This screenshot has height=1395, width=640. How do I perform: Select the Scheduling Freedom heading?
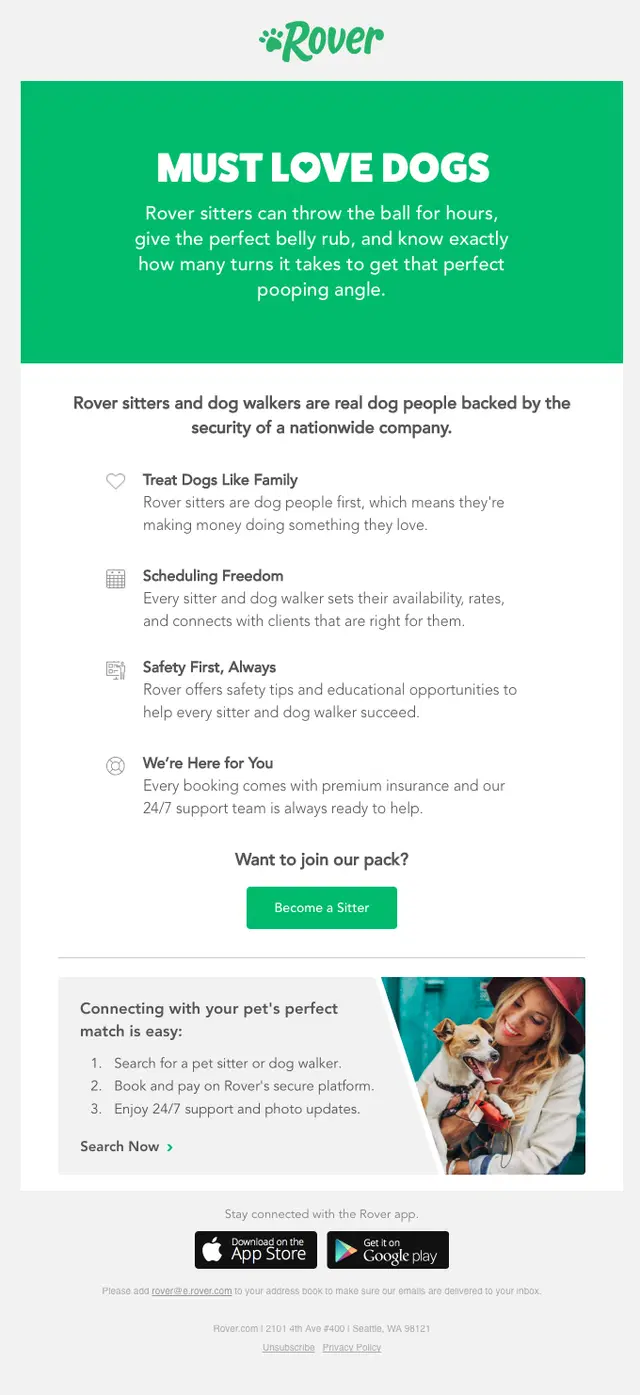(x=213, y=576)
